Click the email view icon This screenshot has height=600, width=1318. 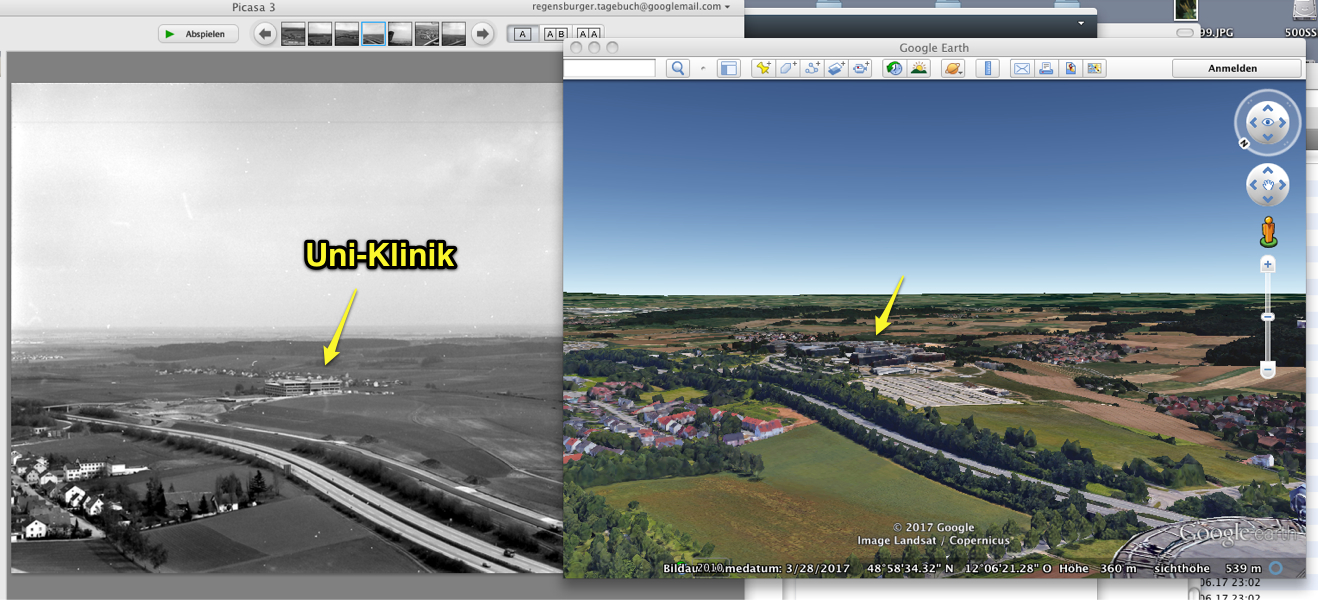(x=1021, y=68)
